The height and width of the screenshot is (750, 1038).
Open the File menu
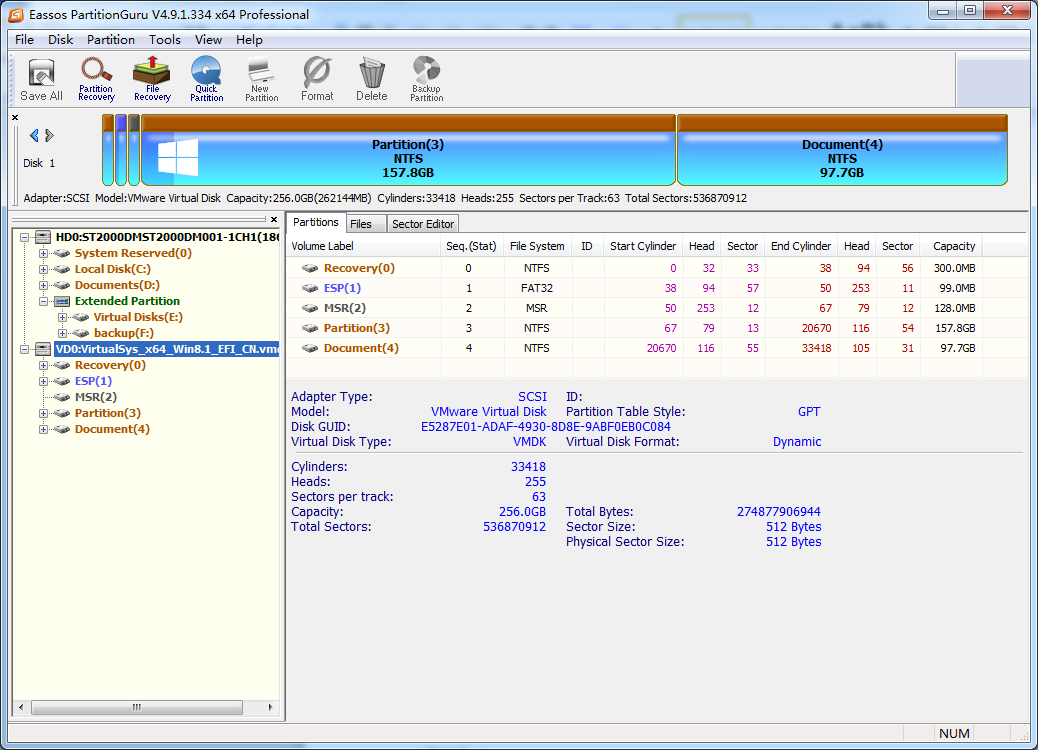(24, 40)
